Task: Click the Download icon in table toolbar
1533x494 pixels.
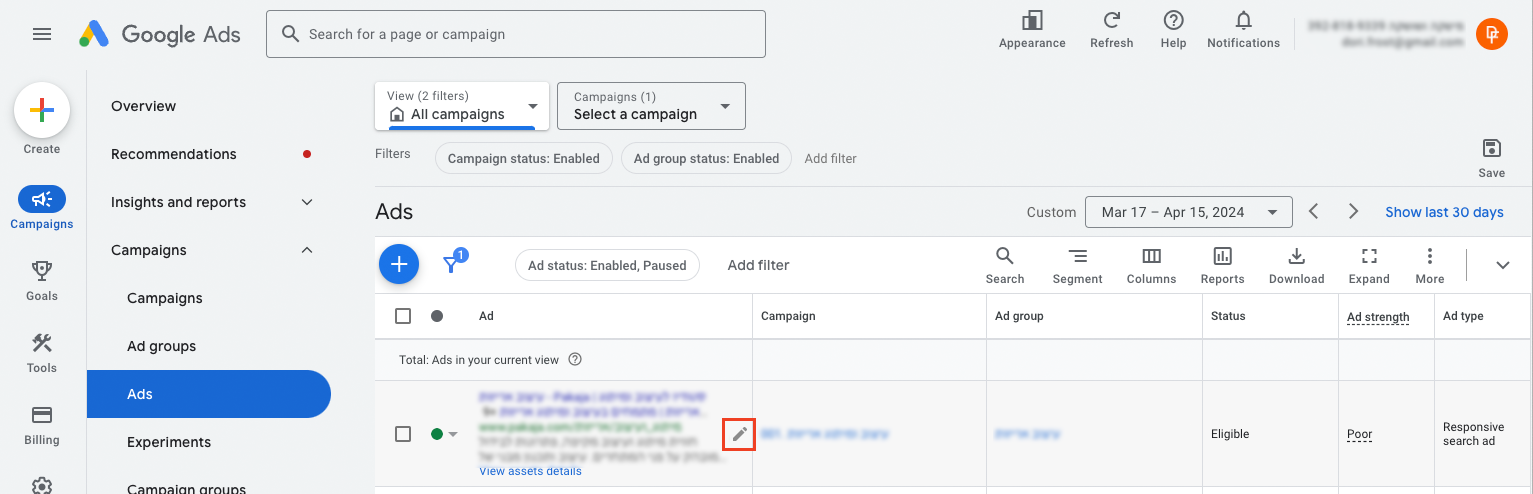Action: pos(1296,256)
